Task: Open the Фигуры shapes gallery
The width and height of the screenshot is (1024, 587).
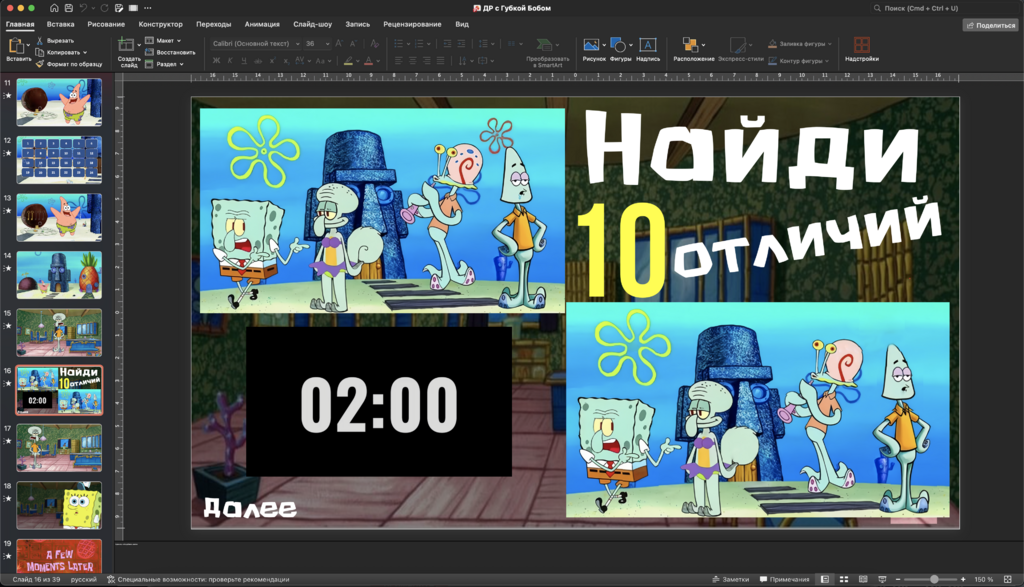Action: [x=618, y=45]
